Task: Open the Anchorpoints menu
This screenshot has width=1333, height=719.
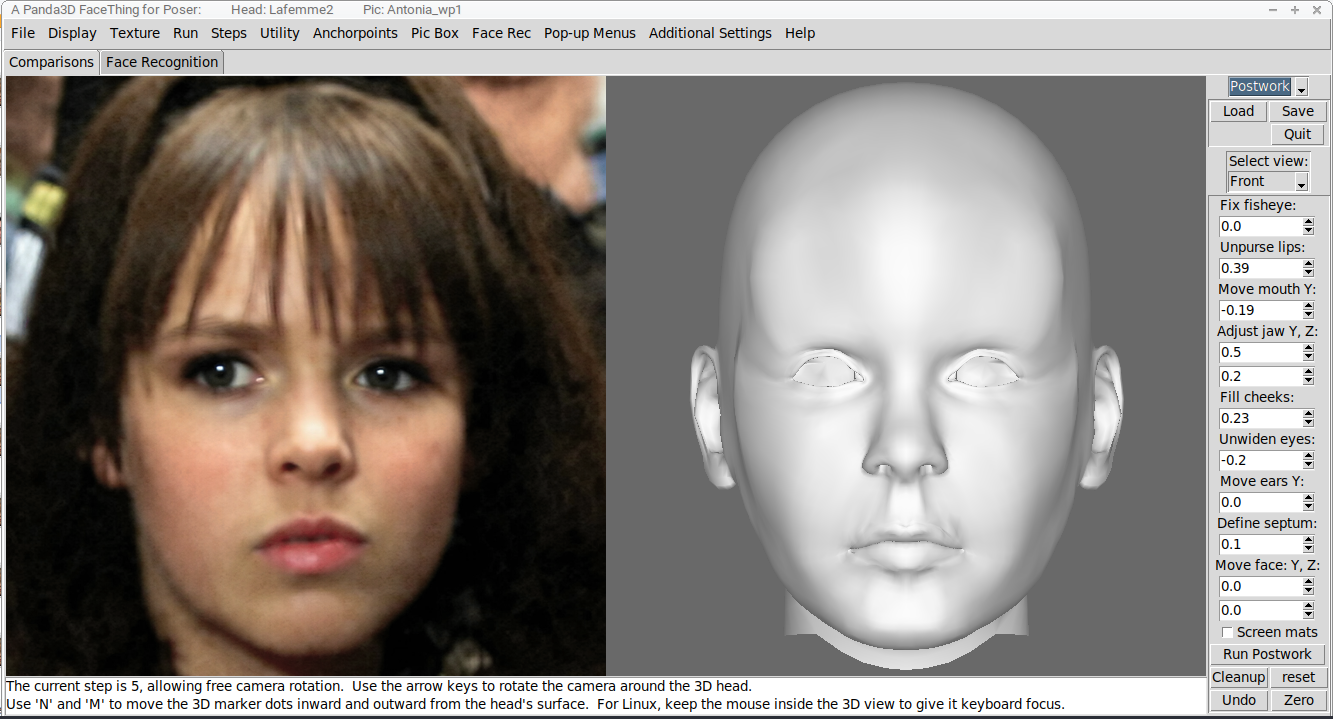Action: pos(355,33)
